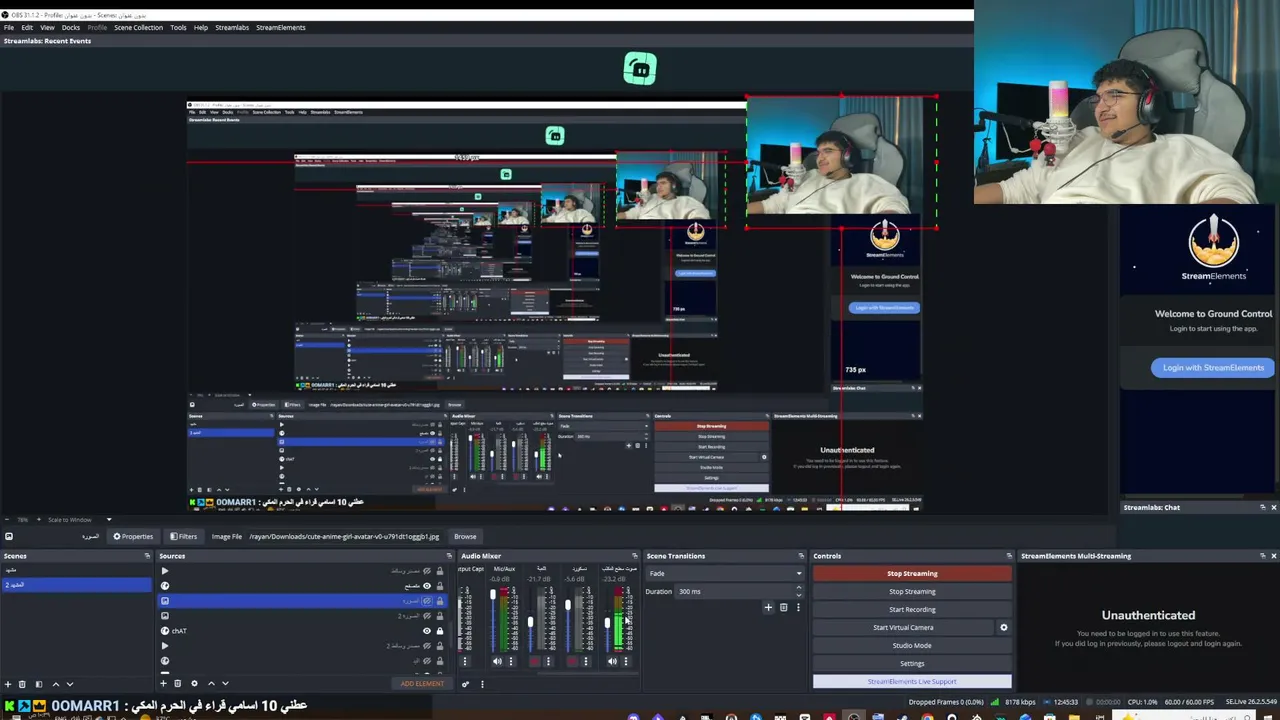
Task: Hide the chAT source with eye icon
Action: [x=427, y=631]
